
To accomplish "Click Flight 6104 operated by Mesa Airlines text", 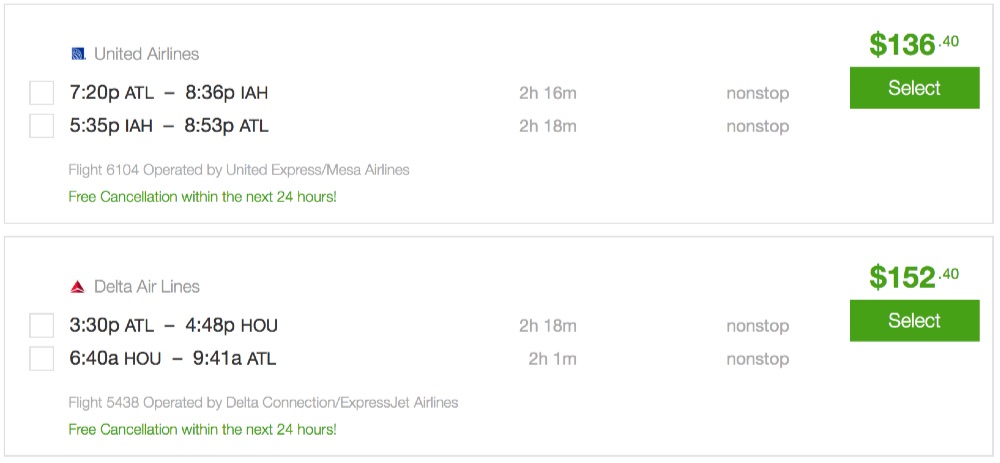I will pos(239,170).
